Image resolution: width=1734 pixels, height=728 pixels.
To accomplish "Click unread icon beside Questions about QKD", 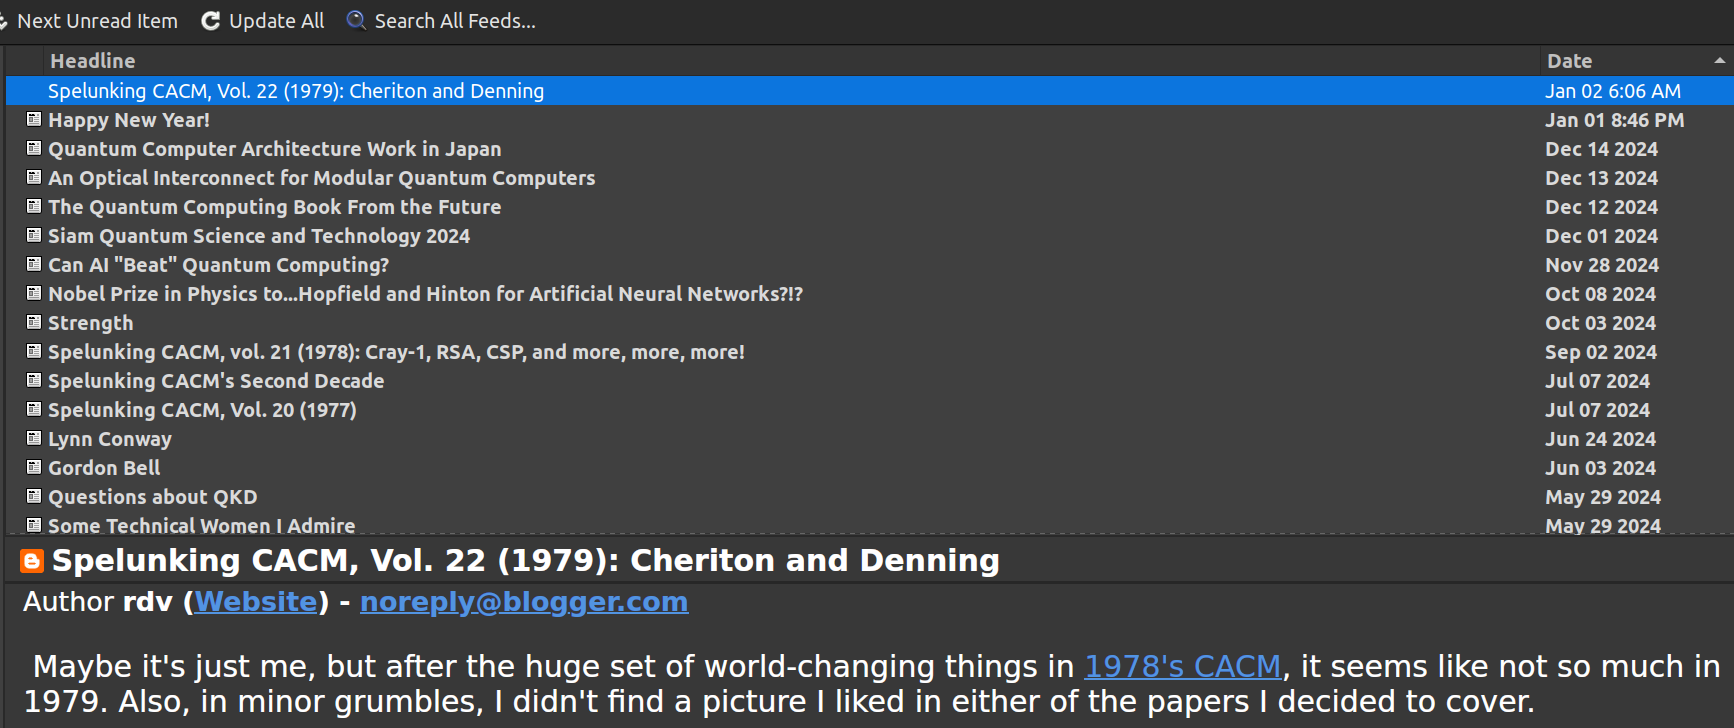I will coord(34,497).
